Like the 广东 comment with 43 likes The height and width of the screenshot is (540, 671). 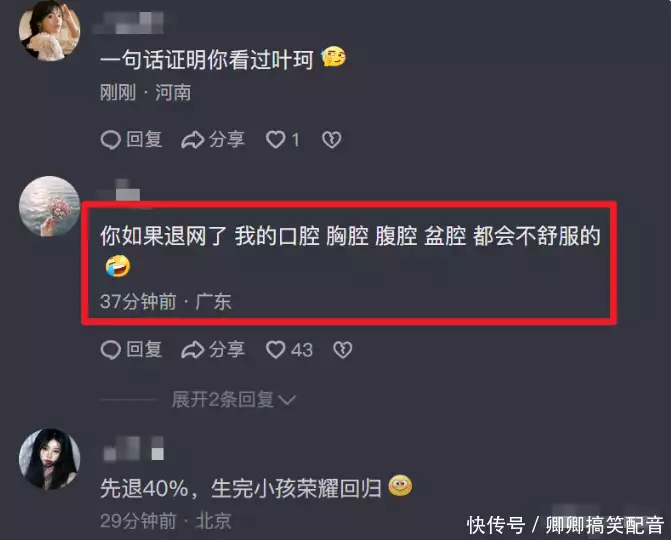click(276, 350)
